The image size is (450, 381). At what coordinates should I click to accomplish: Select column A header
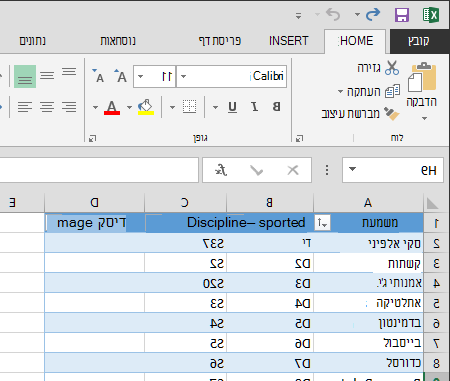click(x=368, y=203)
